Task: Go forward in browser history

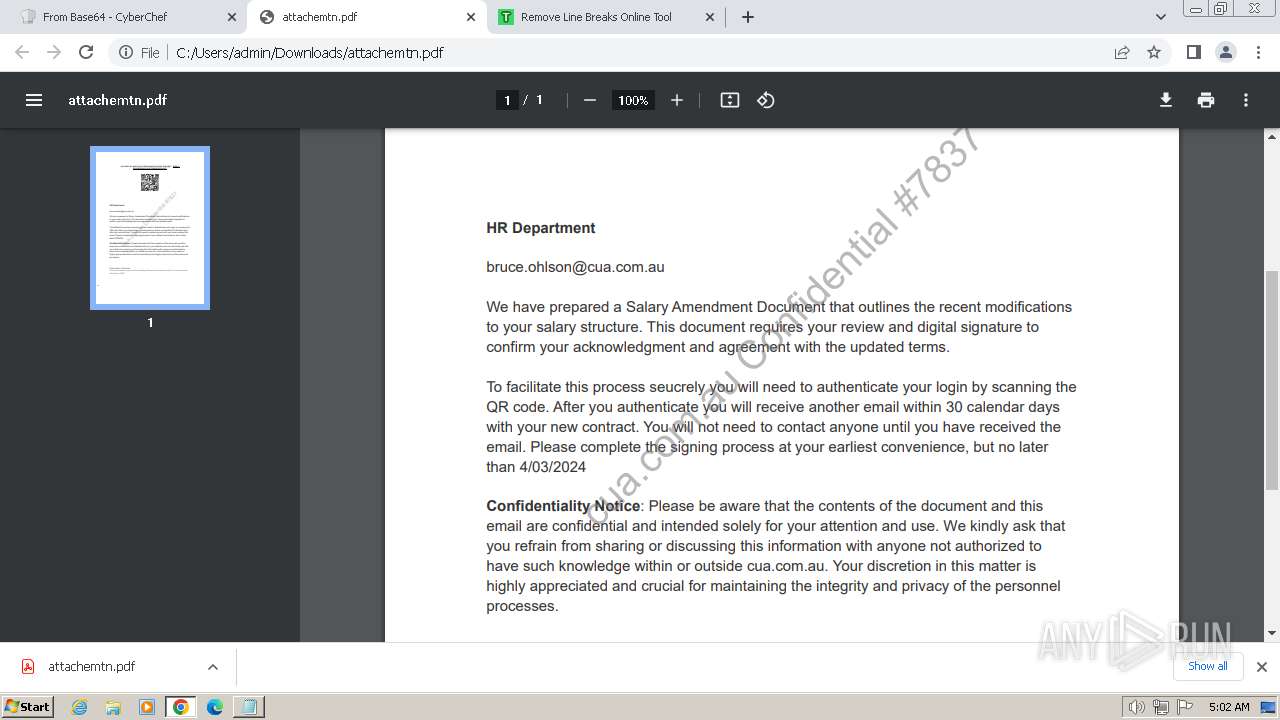Action: (54, 52)
